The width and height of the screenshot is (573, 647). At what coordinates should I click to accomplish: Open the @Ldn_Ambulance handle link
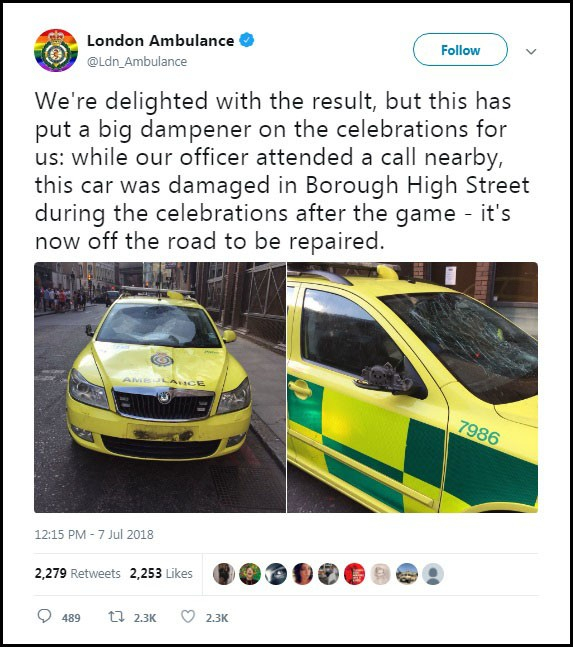[x=137, y=61]
